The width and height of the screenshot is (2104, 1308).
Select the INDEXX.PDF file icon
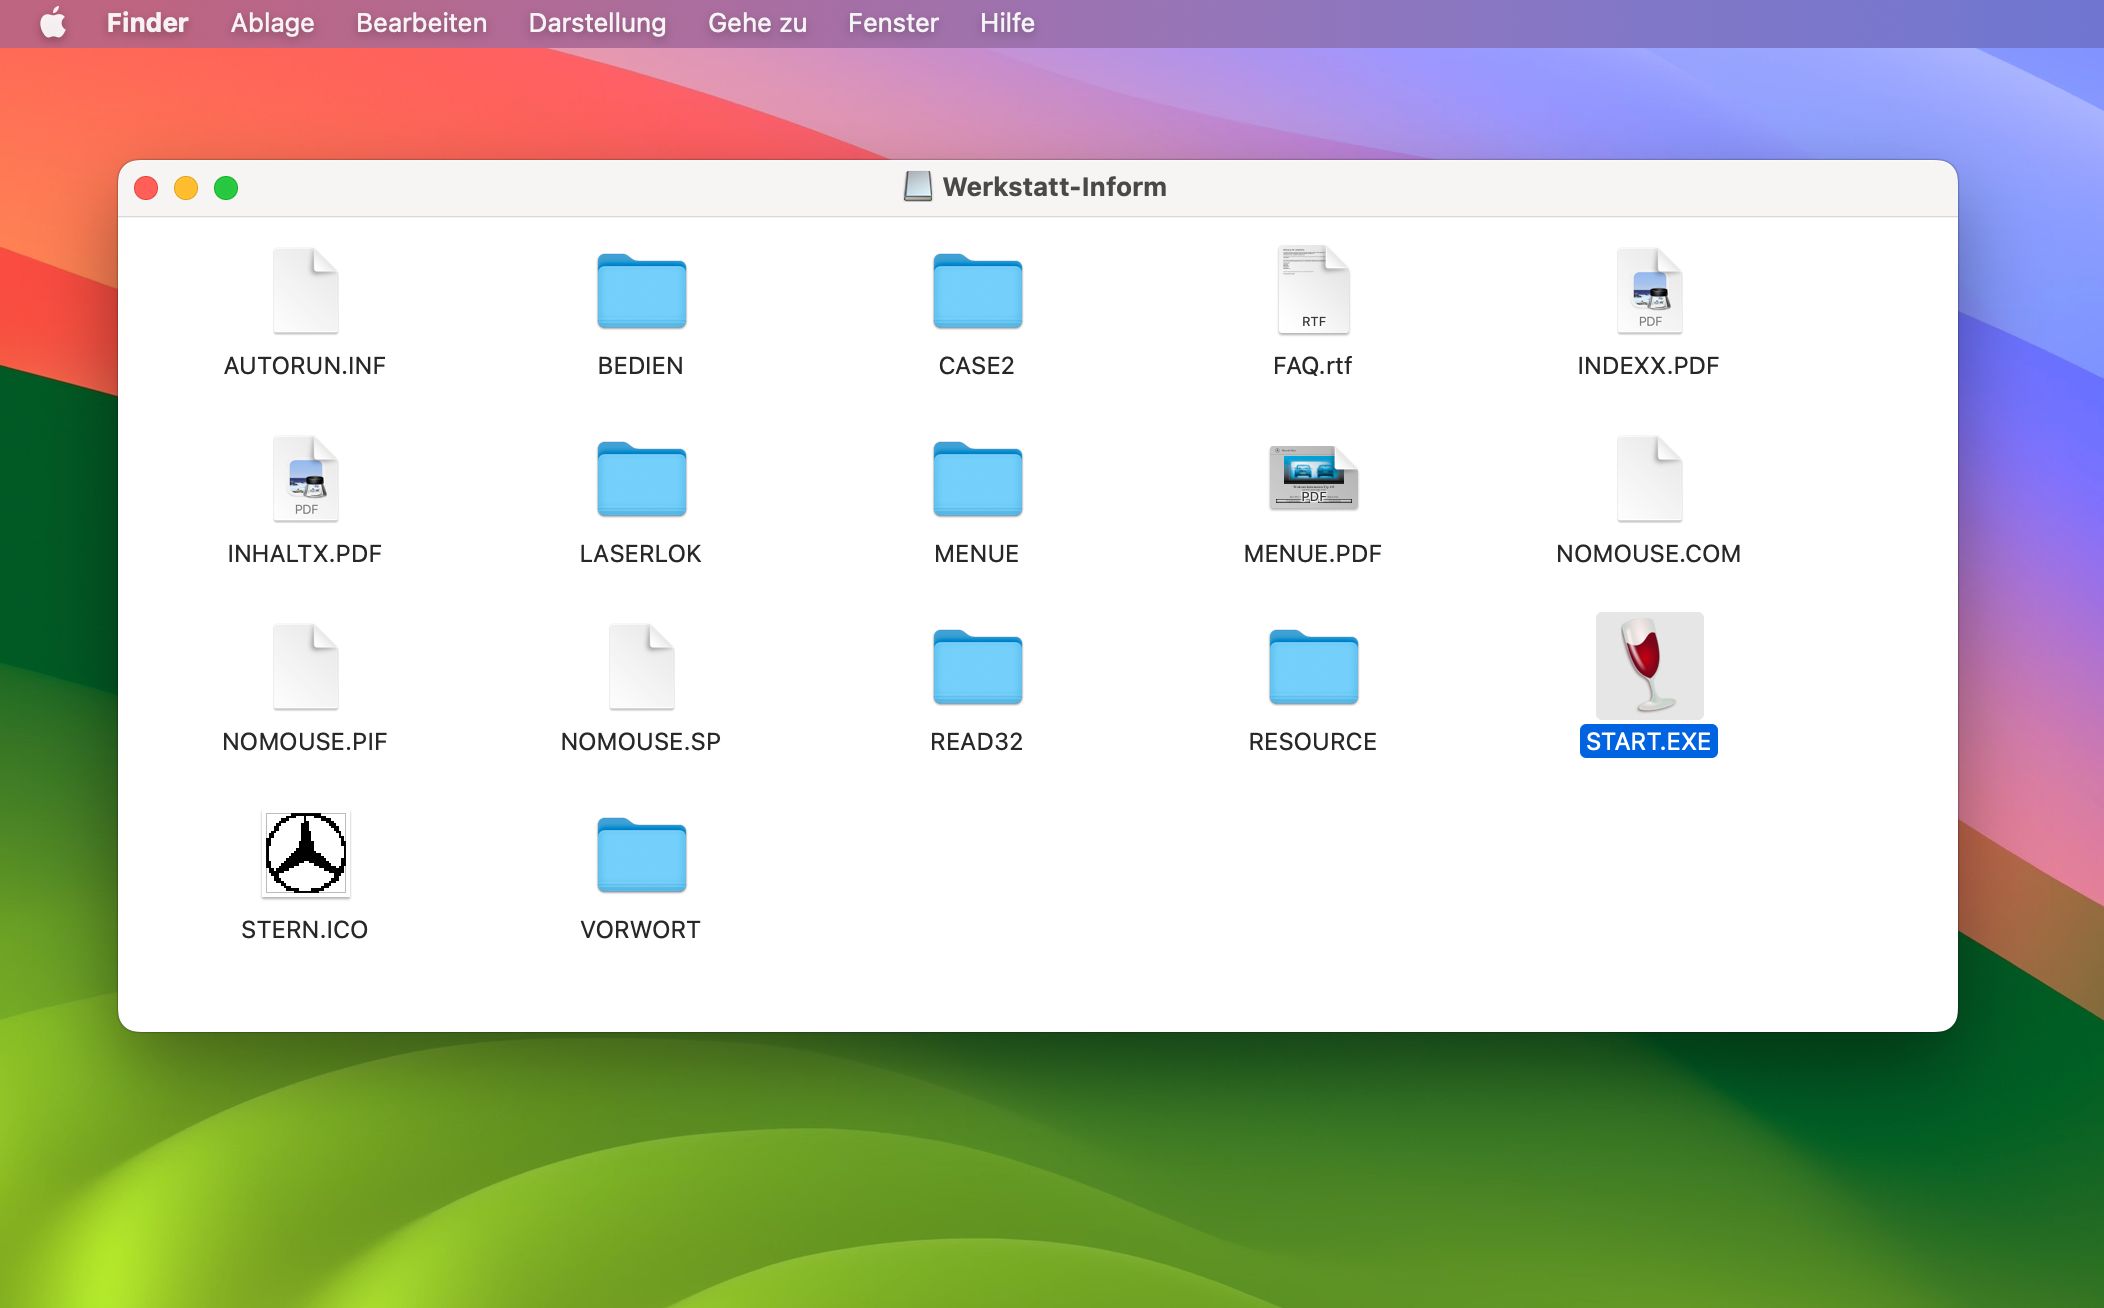pos(1649,290)
